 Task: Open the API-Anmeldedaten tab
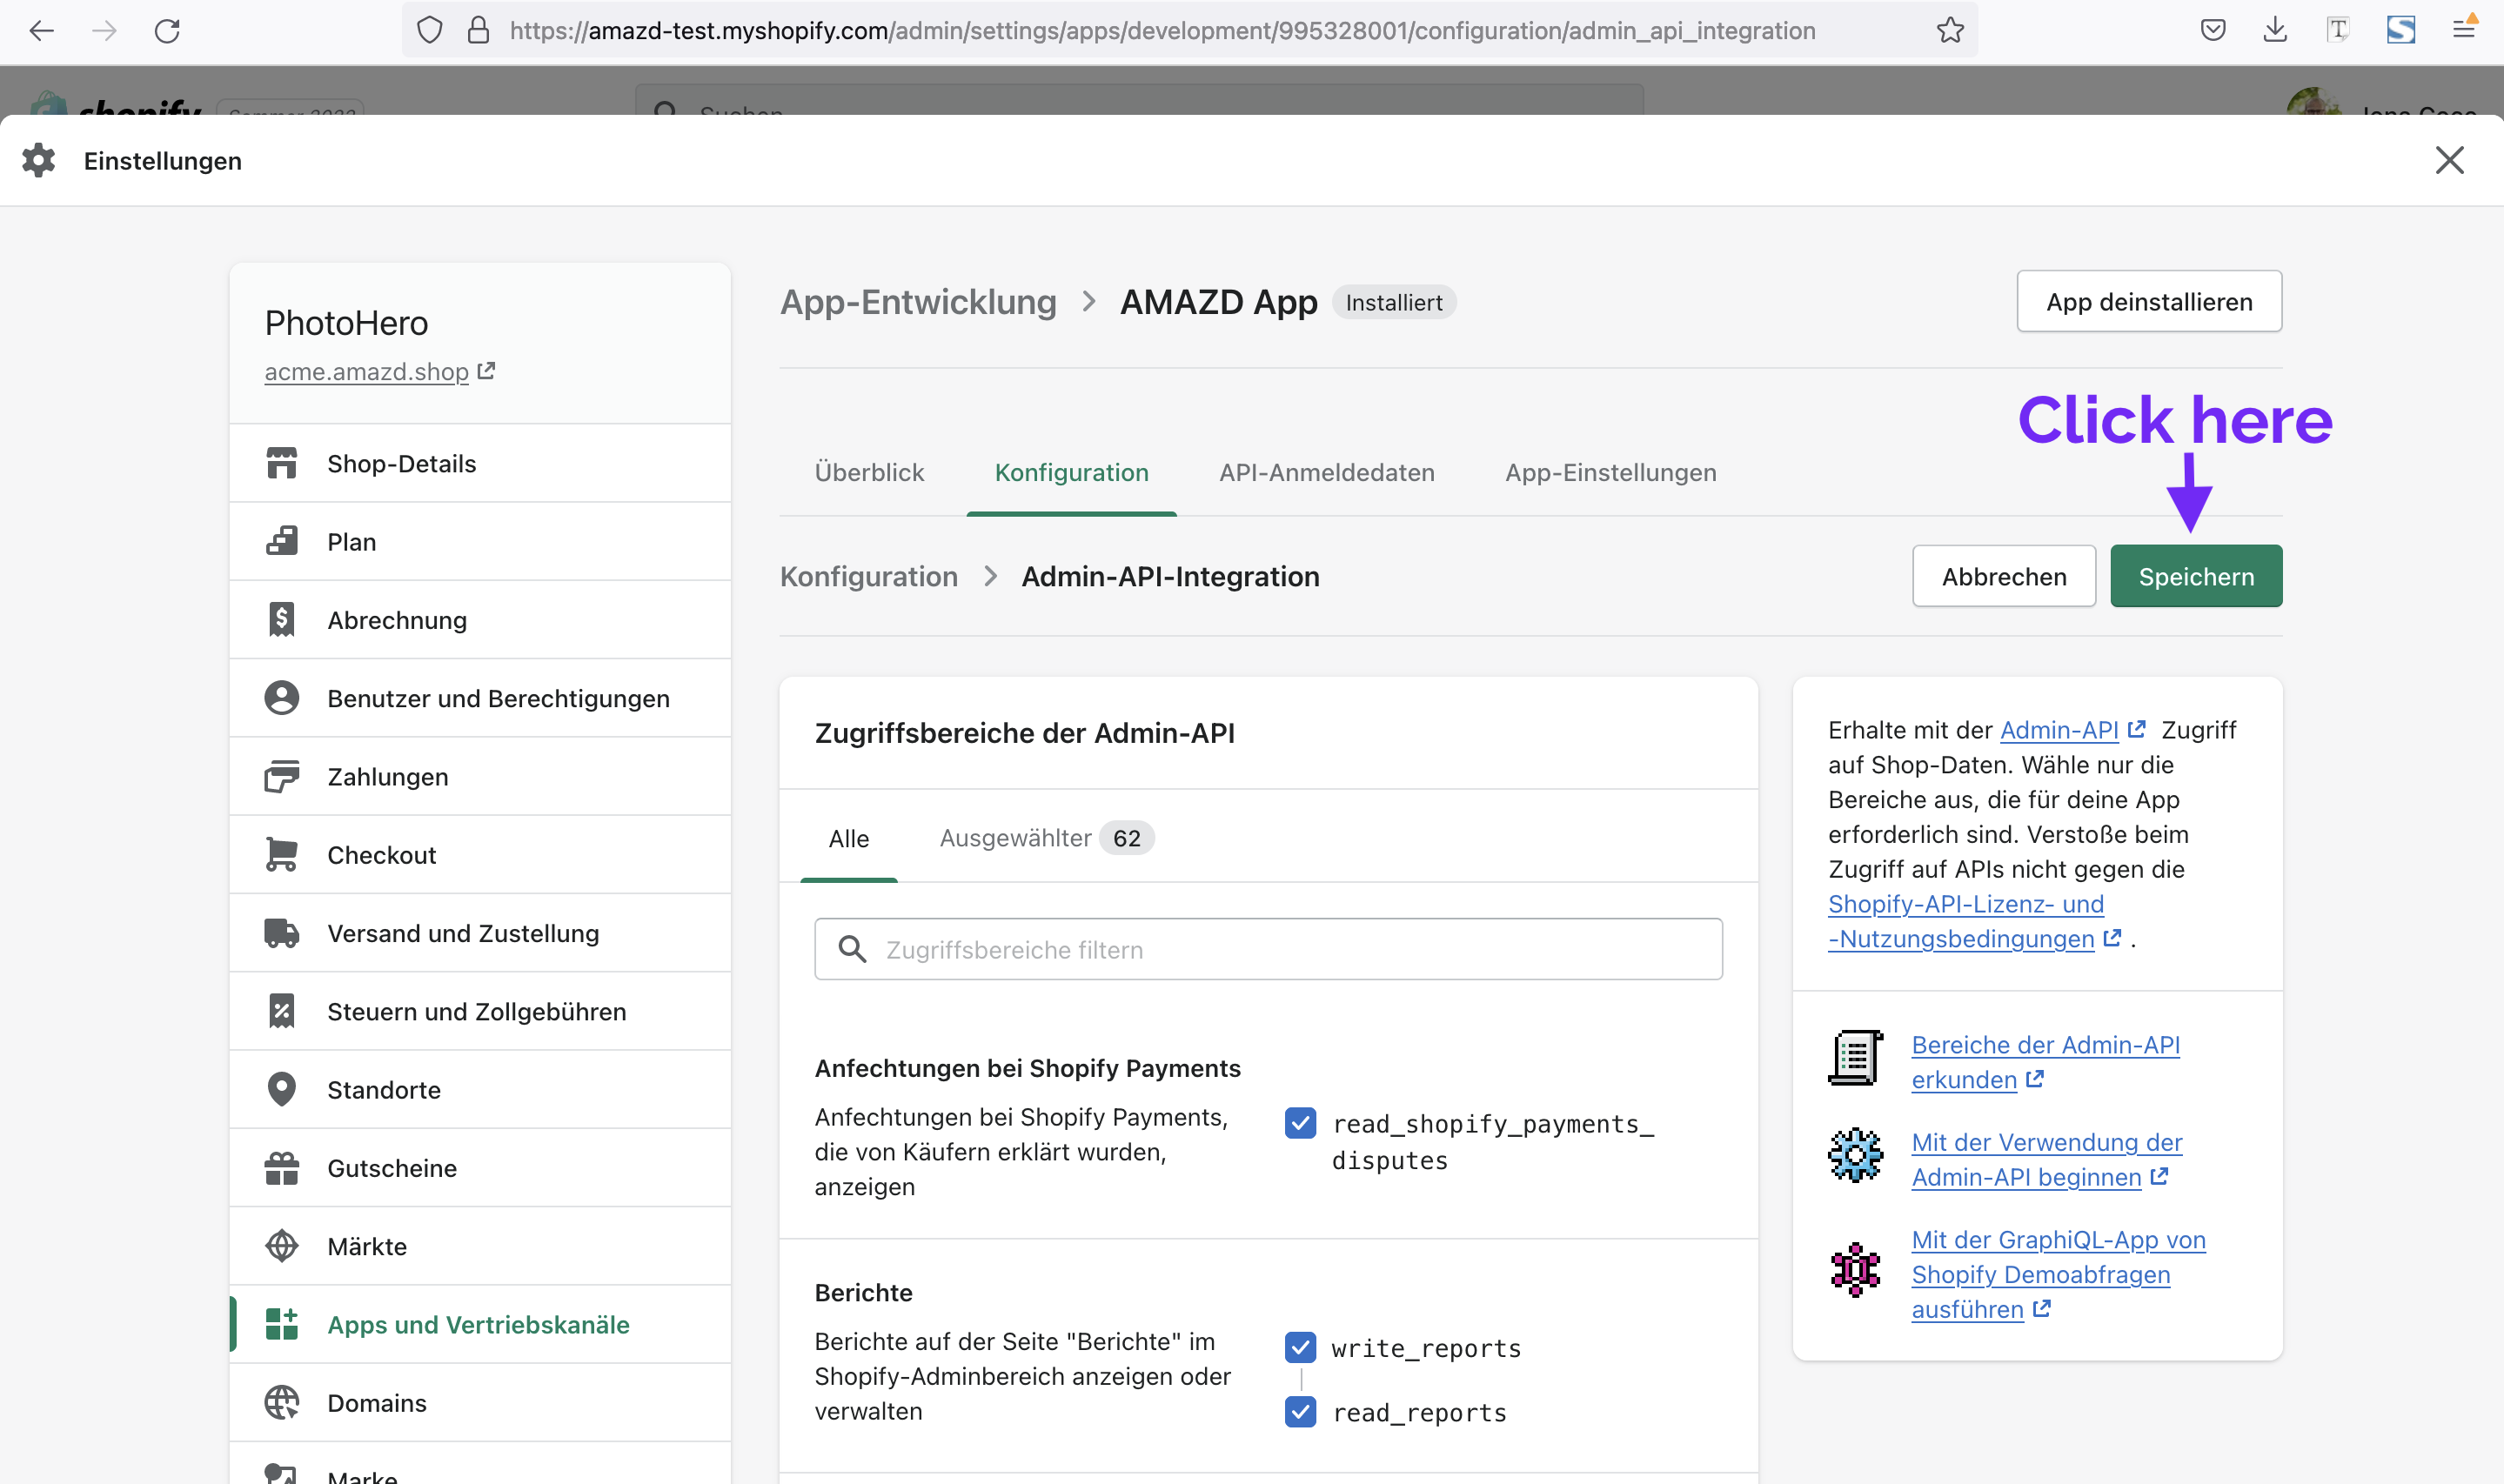pyautogui.click(x=1327, y=473)
